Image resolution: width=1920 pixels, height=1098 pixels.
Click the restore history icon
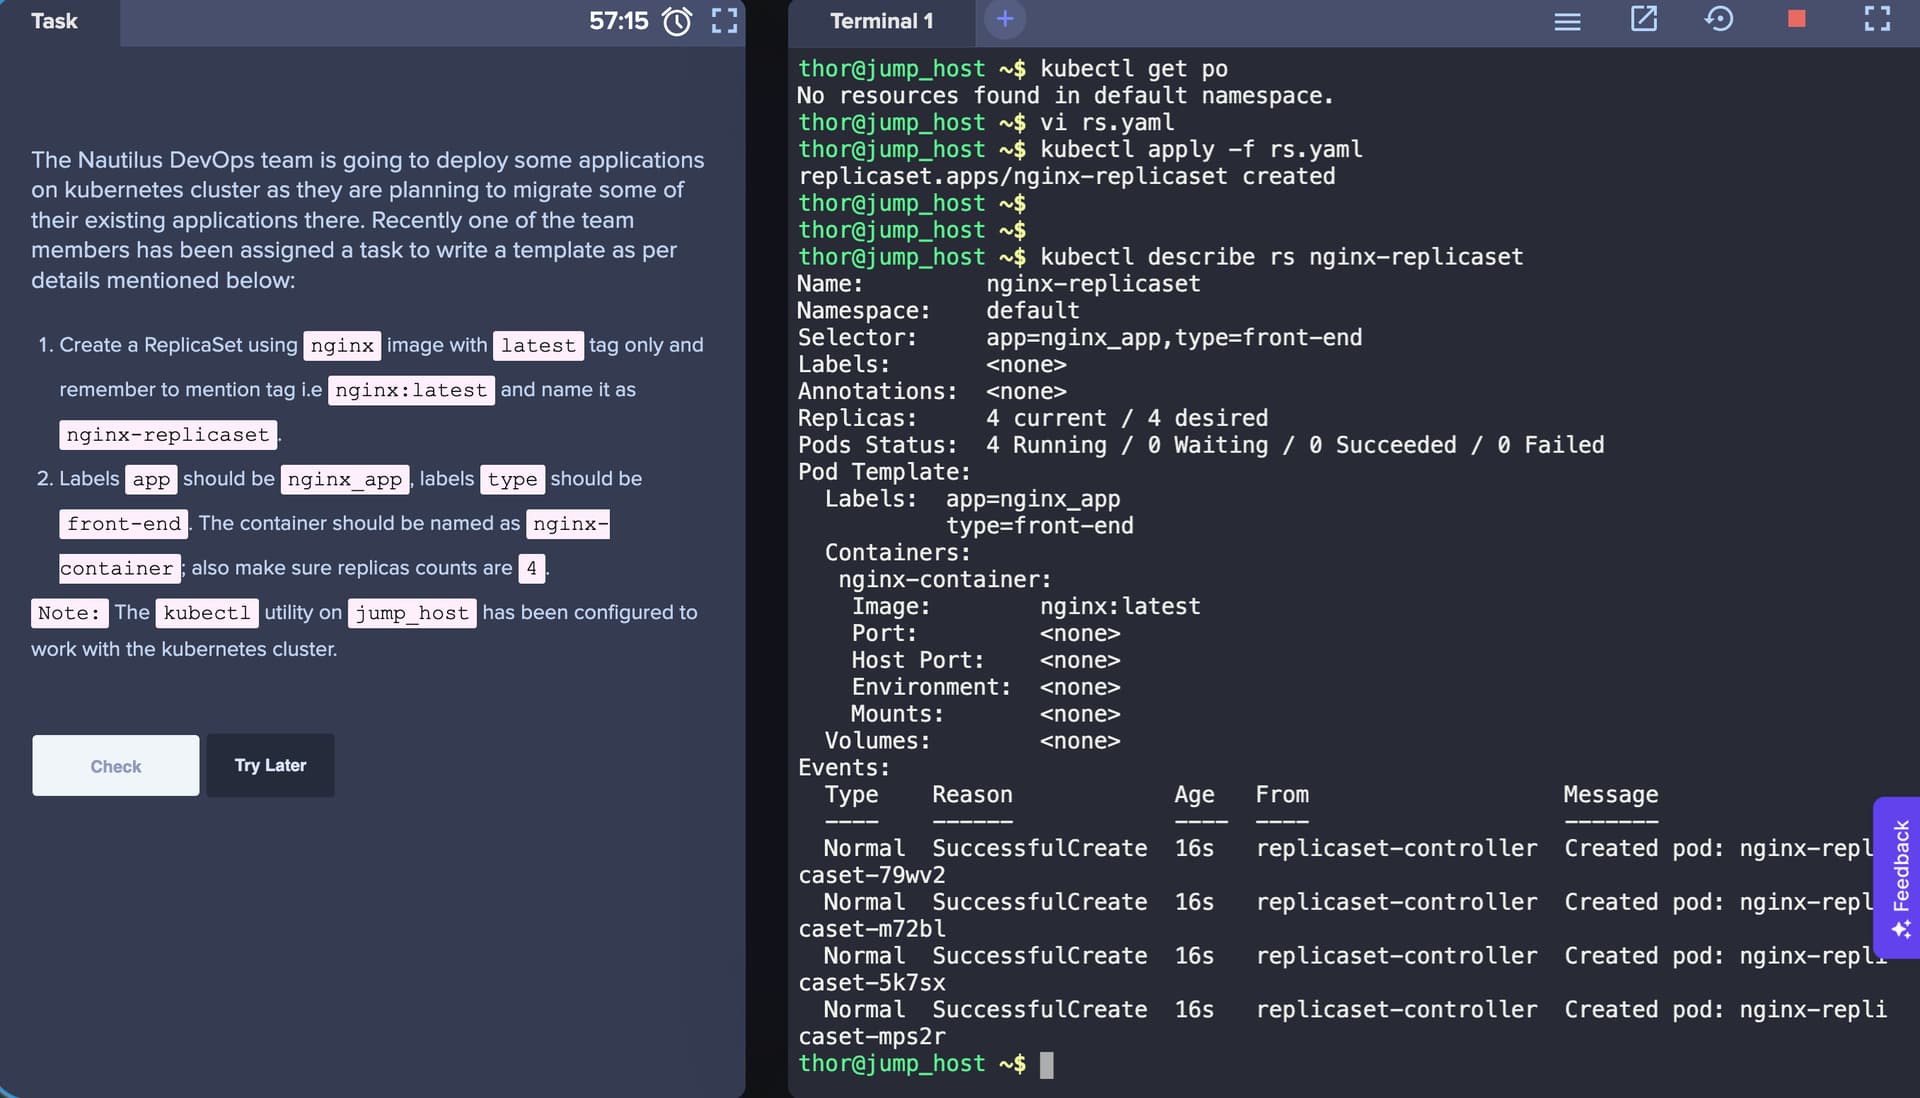click(1719, 19)
